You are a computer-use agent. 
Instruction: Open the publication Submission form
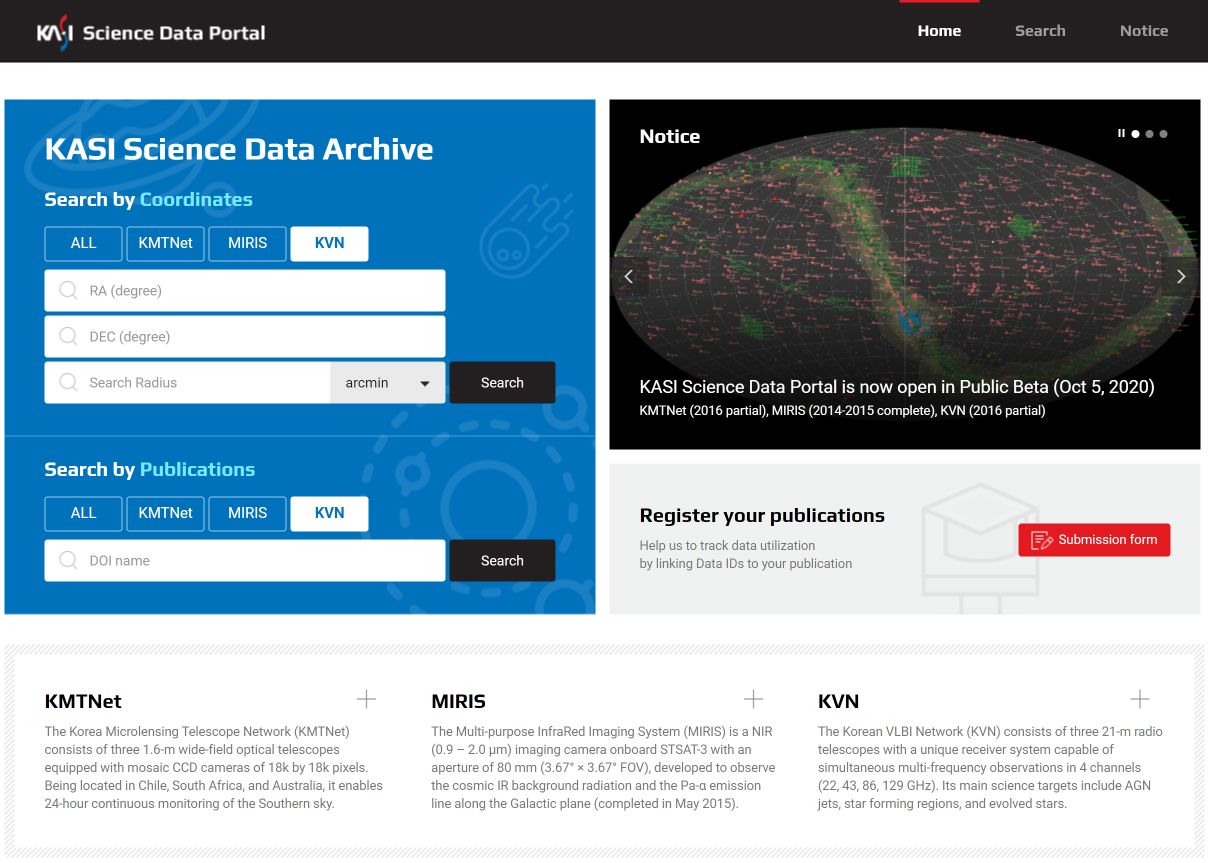click(x=1094, y=540)
